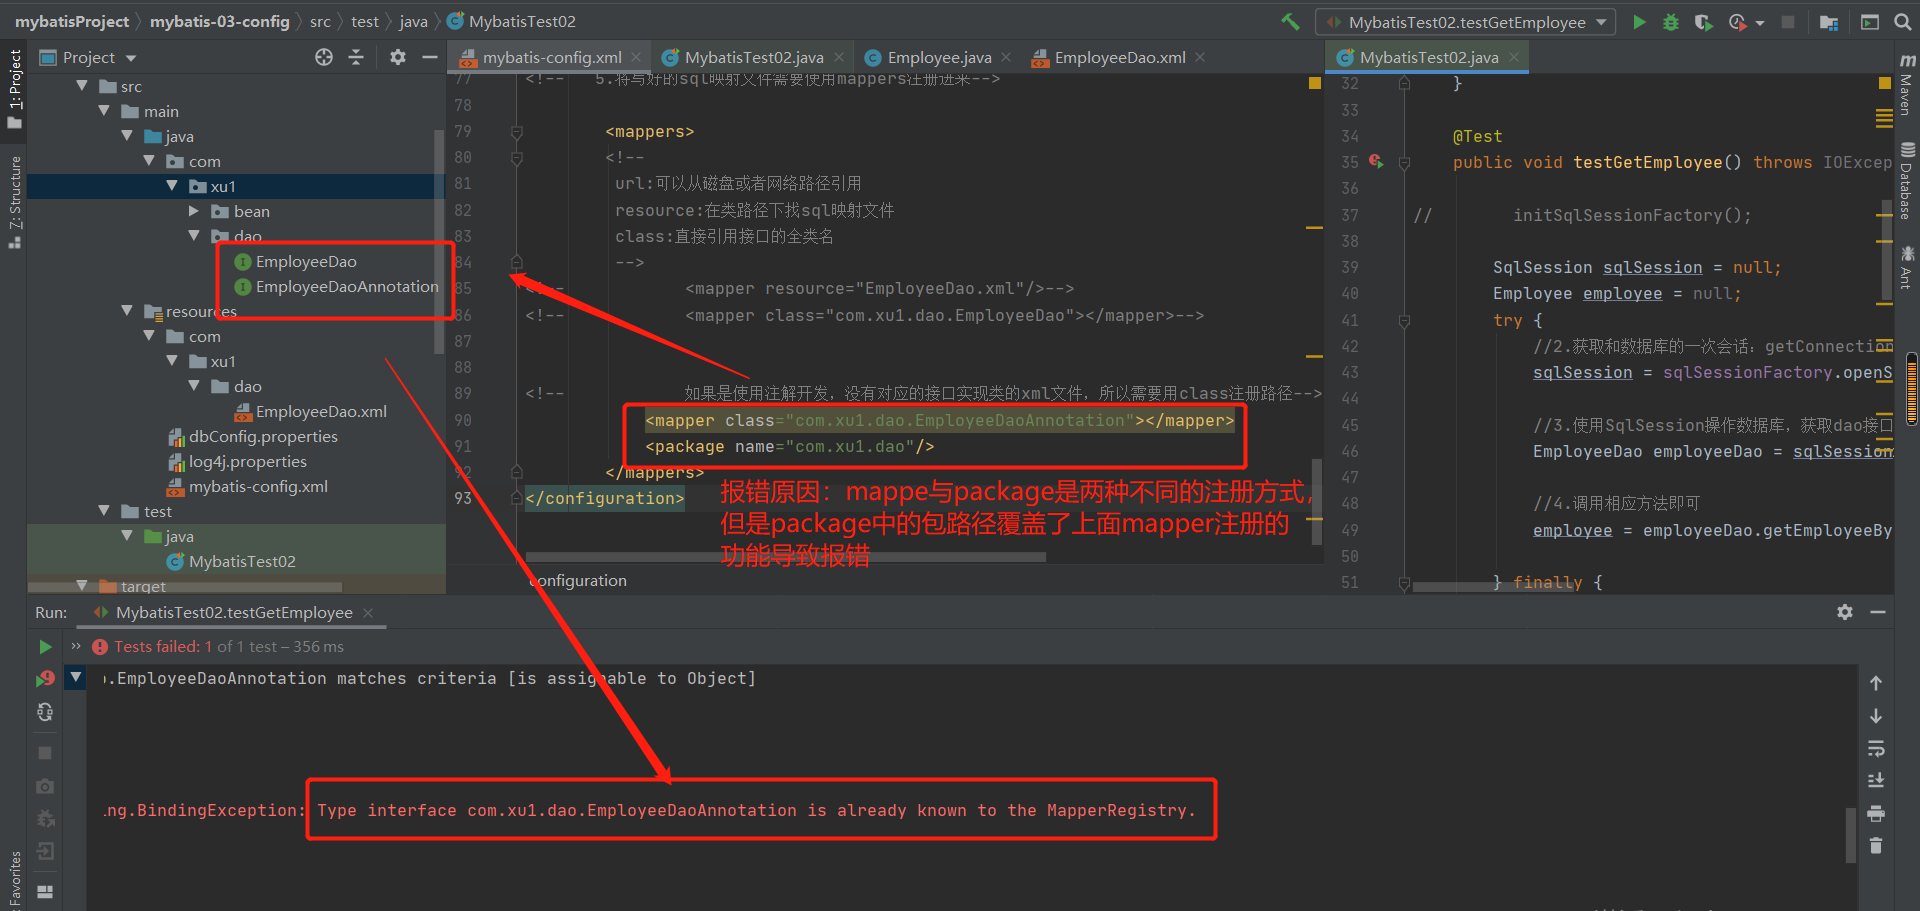Click the console vertical scrollbar

click(x=1851, y=834)
